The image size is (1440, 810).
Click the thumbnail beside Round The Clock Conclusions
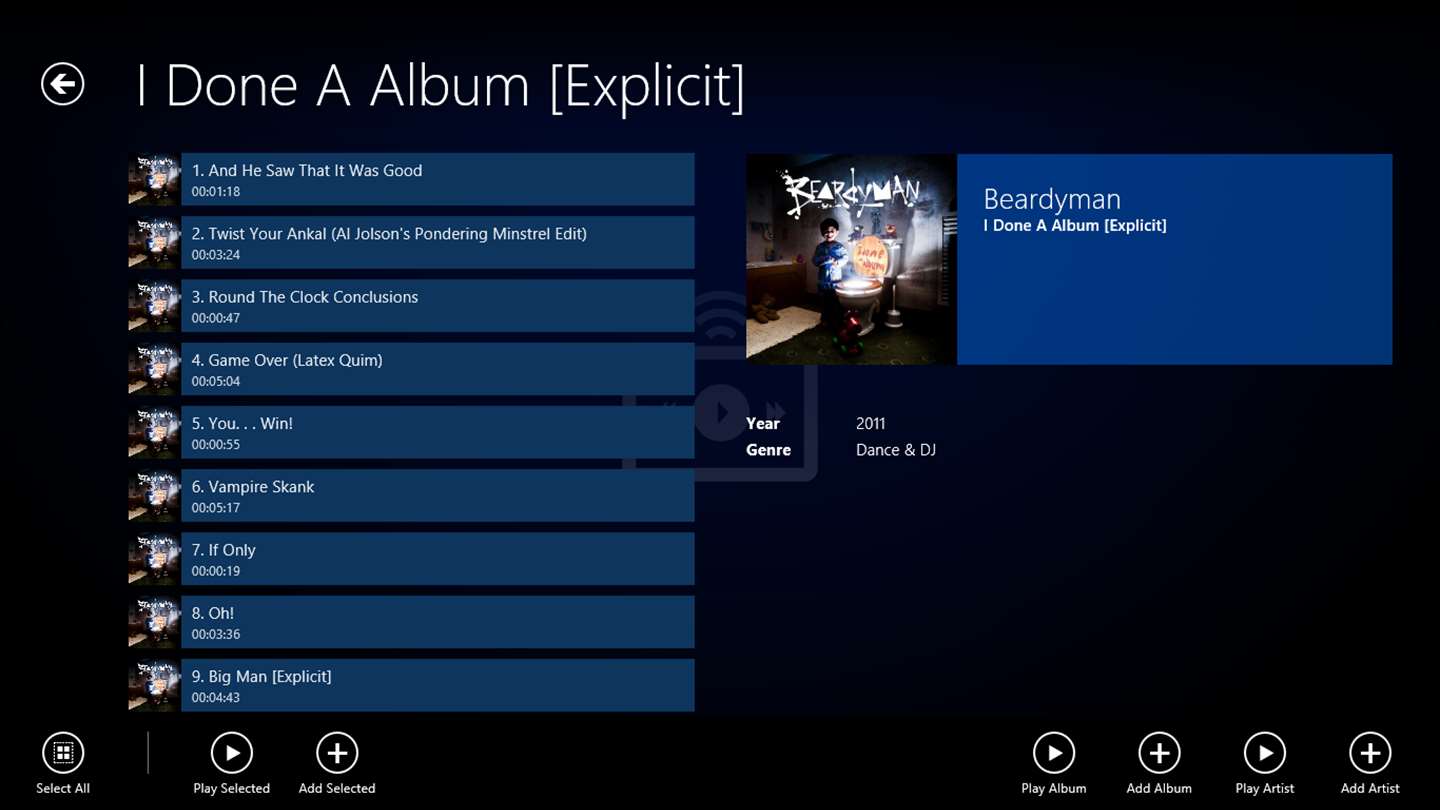click(154, 305)
